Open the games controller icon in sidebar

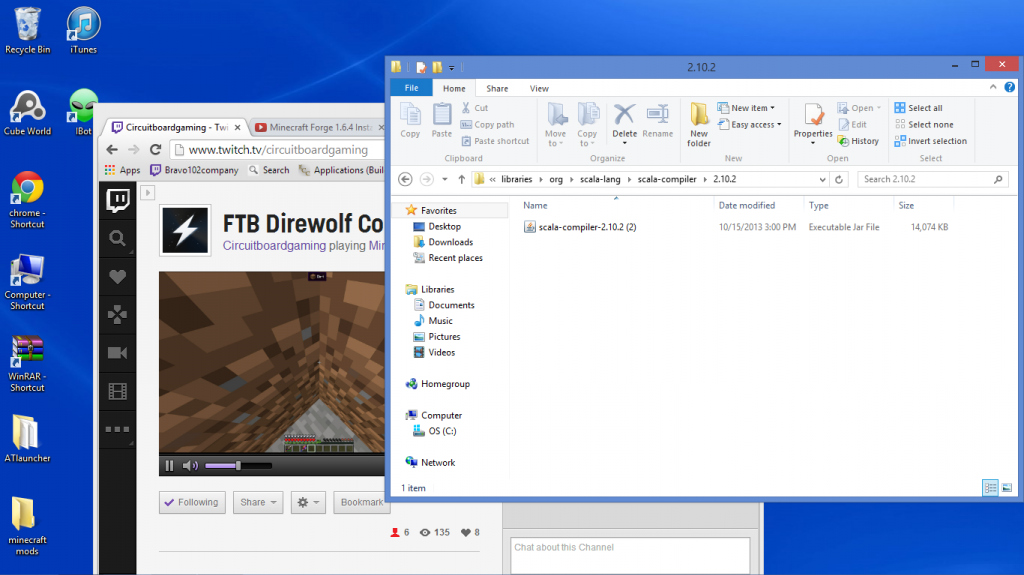[117, 315]
